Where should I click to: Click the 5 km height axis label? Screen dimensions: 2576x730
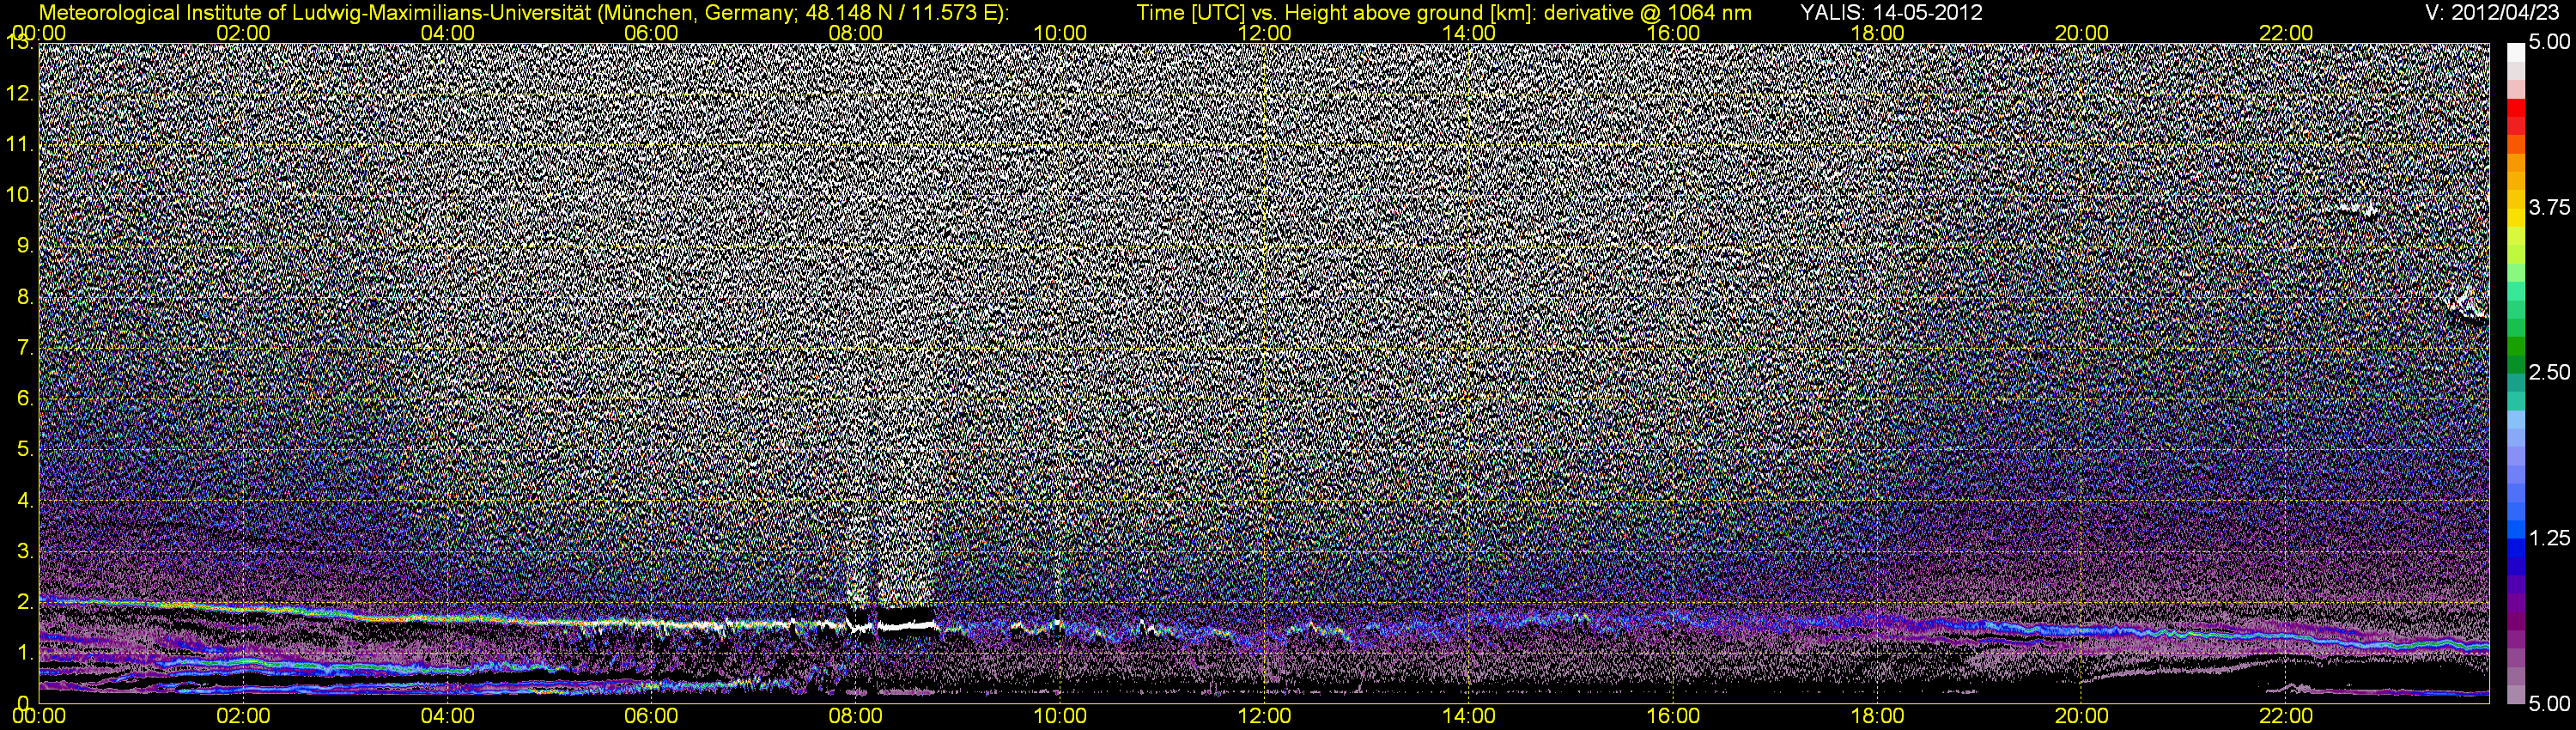pos(24,449)
